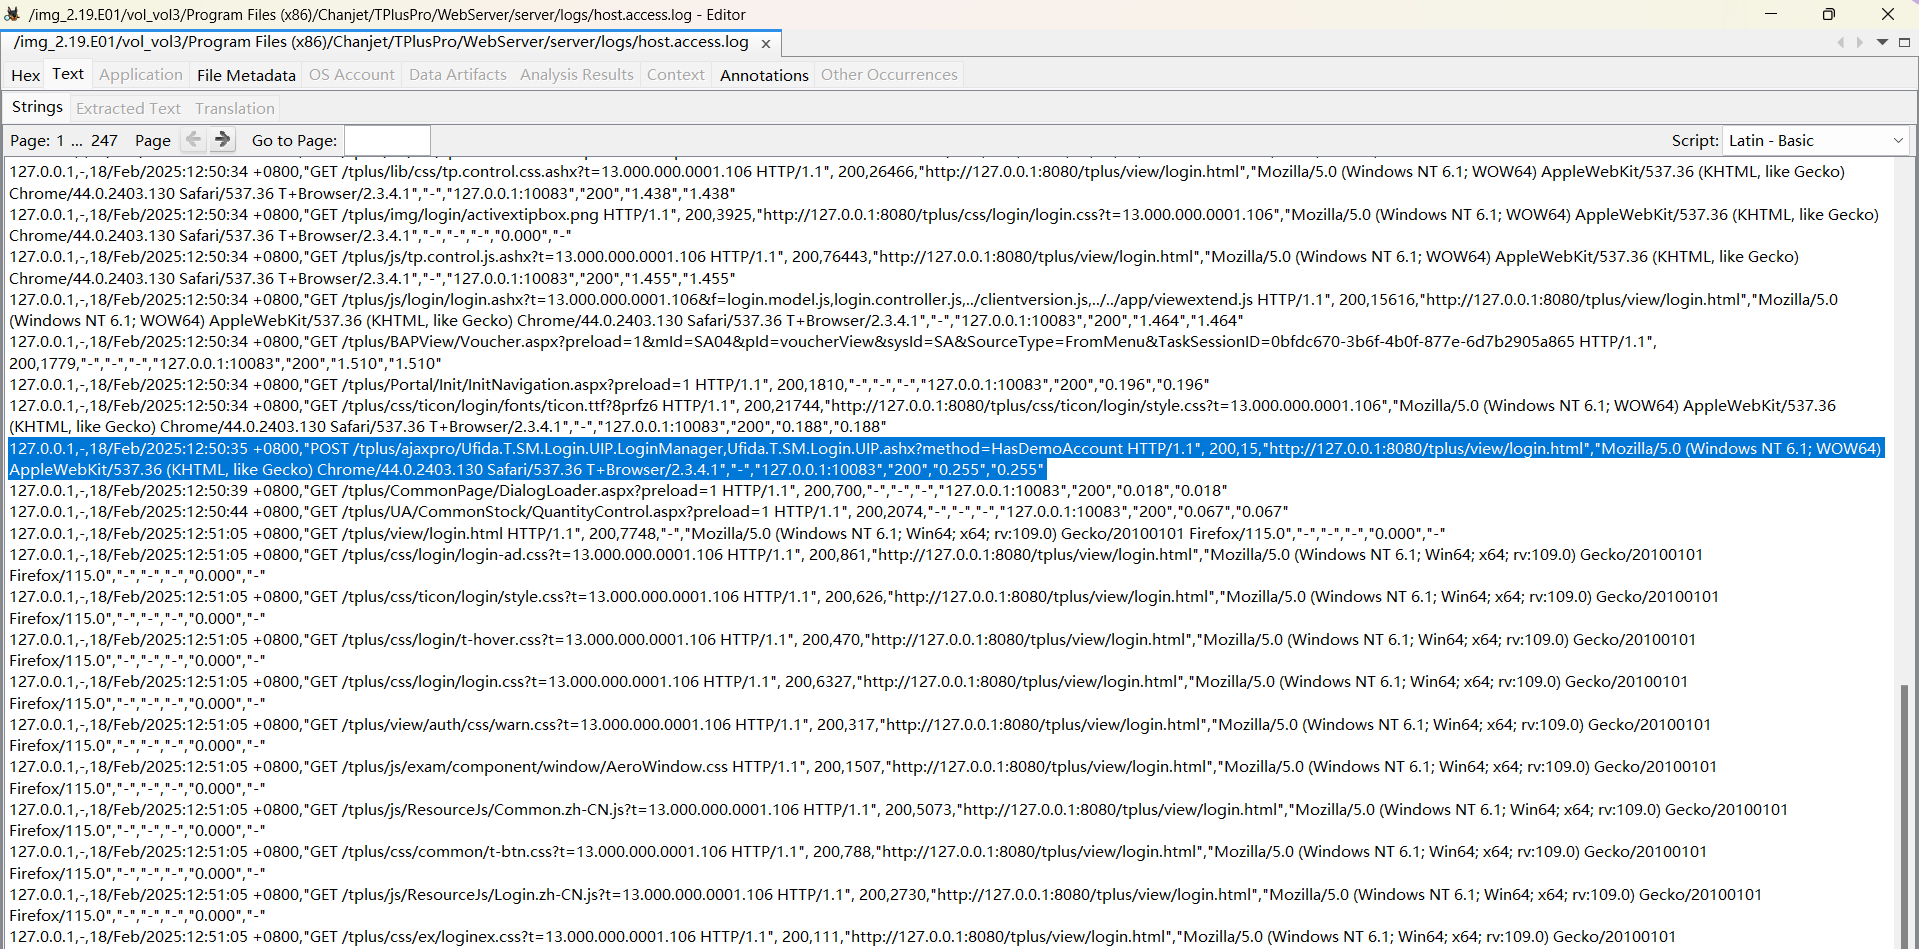The height and width of the screenshot is (949, 1919).
Task: Click the activextipbox.png log entry
Action: tap(944, 225)
